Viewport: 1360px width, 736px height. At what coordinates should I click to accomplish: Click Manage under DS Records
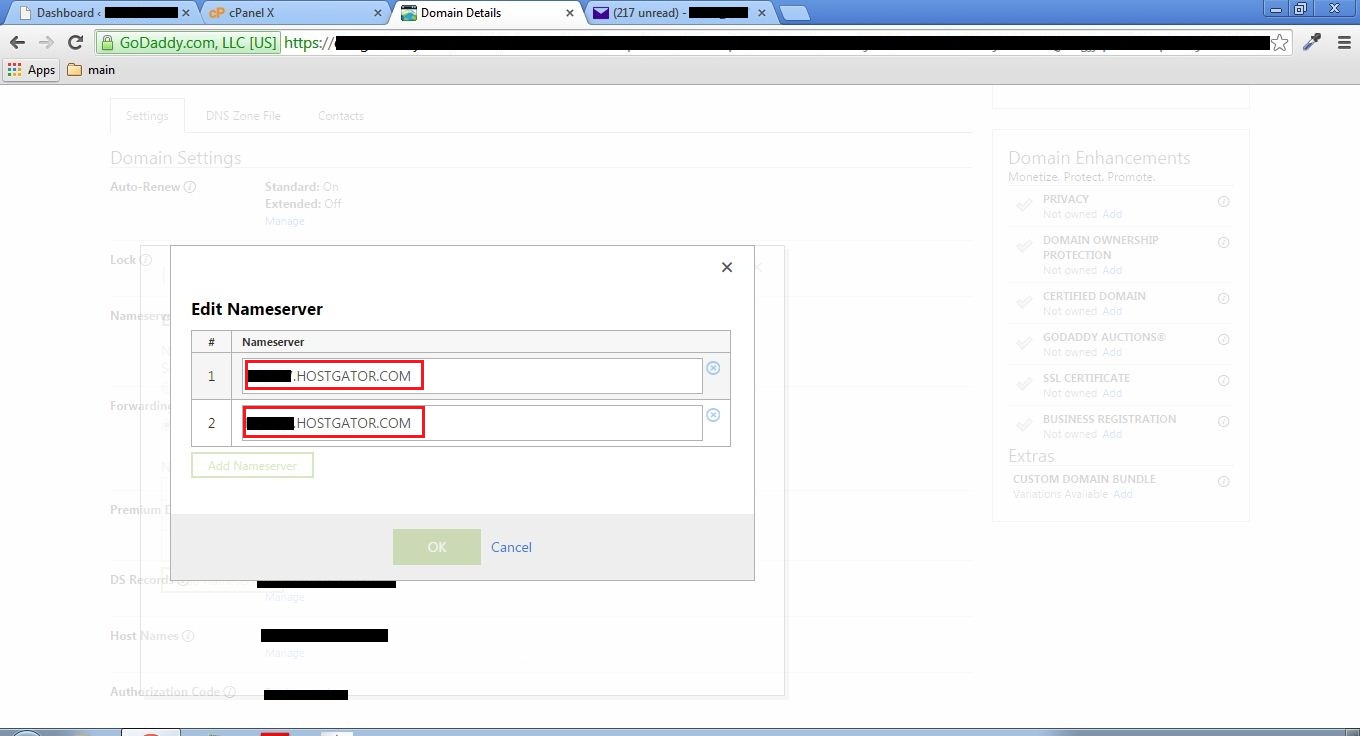tap(284, 597)
